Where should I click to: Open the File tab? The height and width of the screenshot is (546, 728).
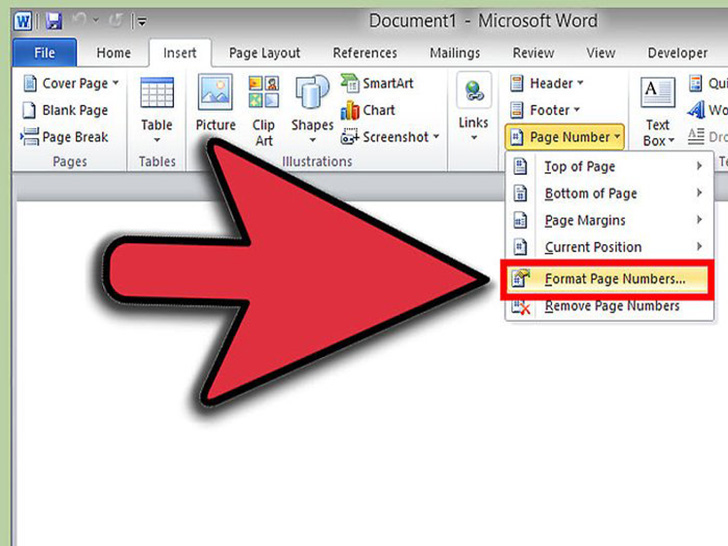[45, 52]
